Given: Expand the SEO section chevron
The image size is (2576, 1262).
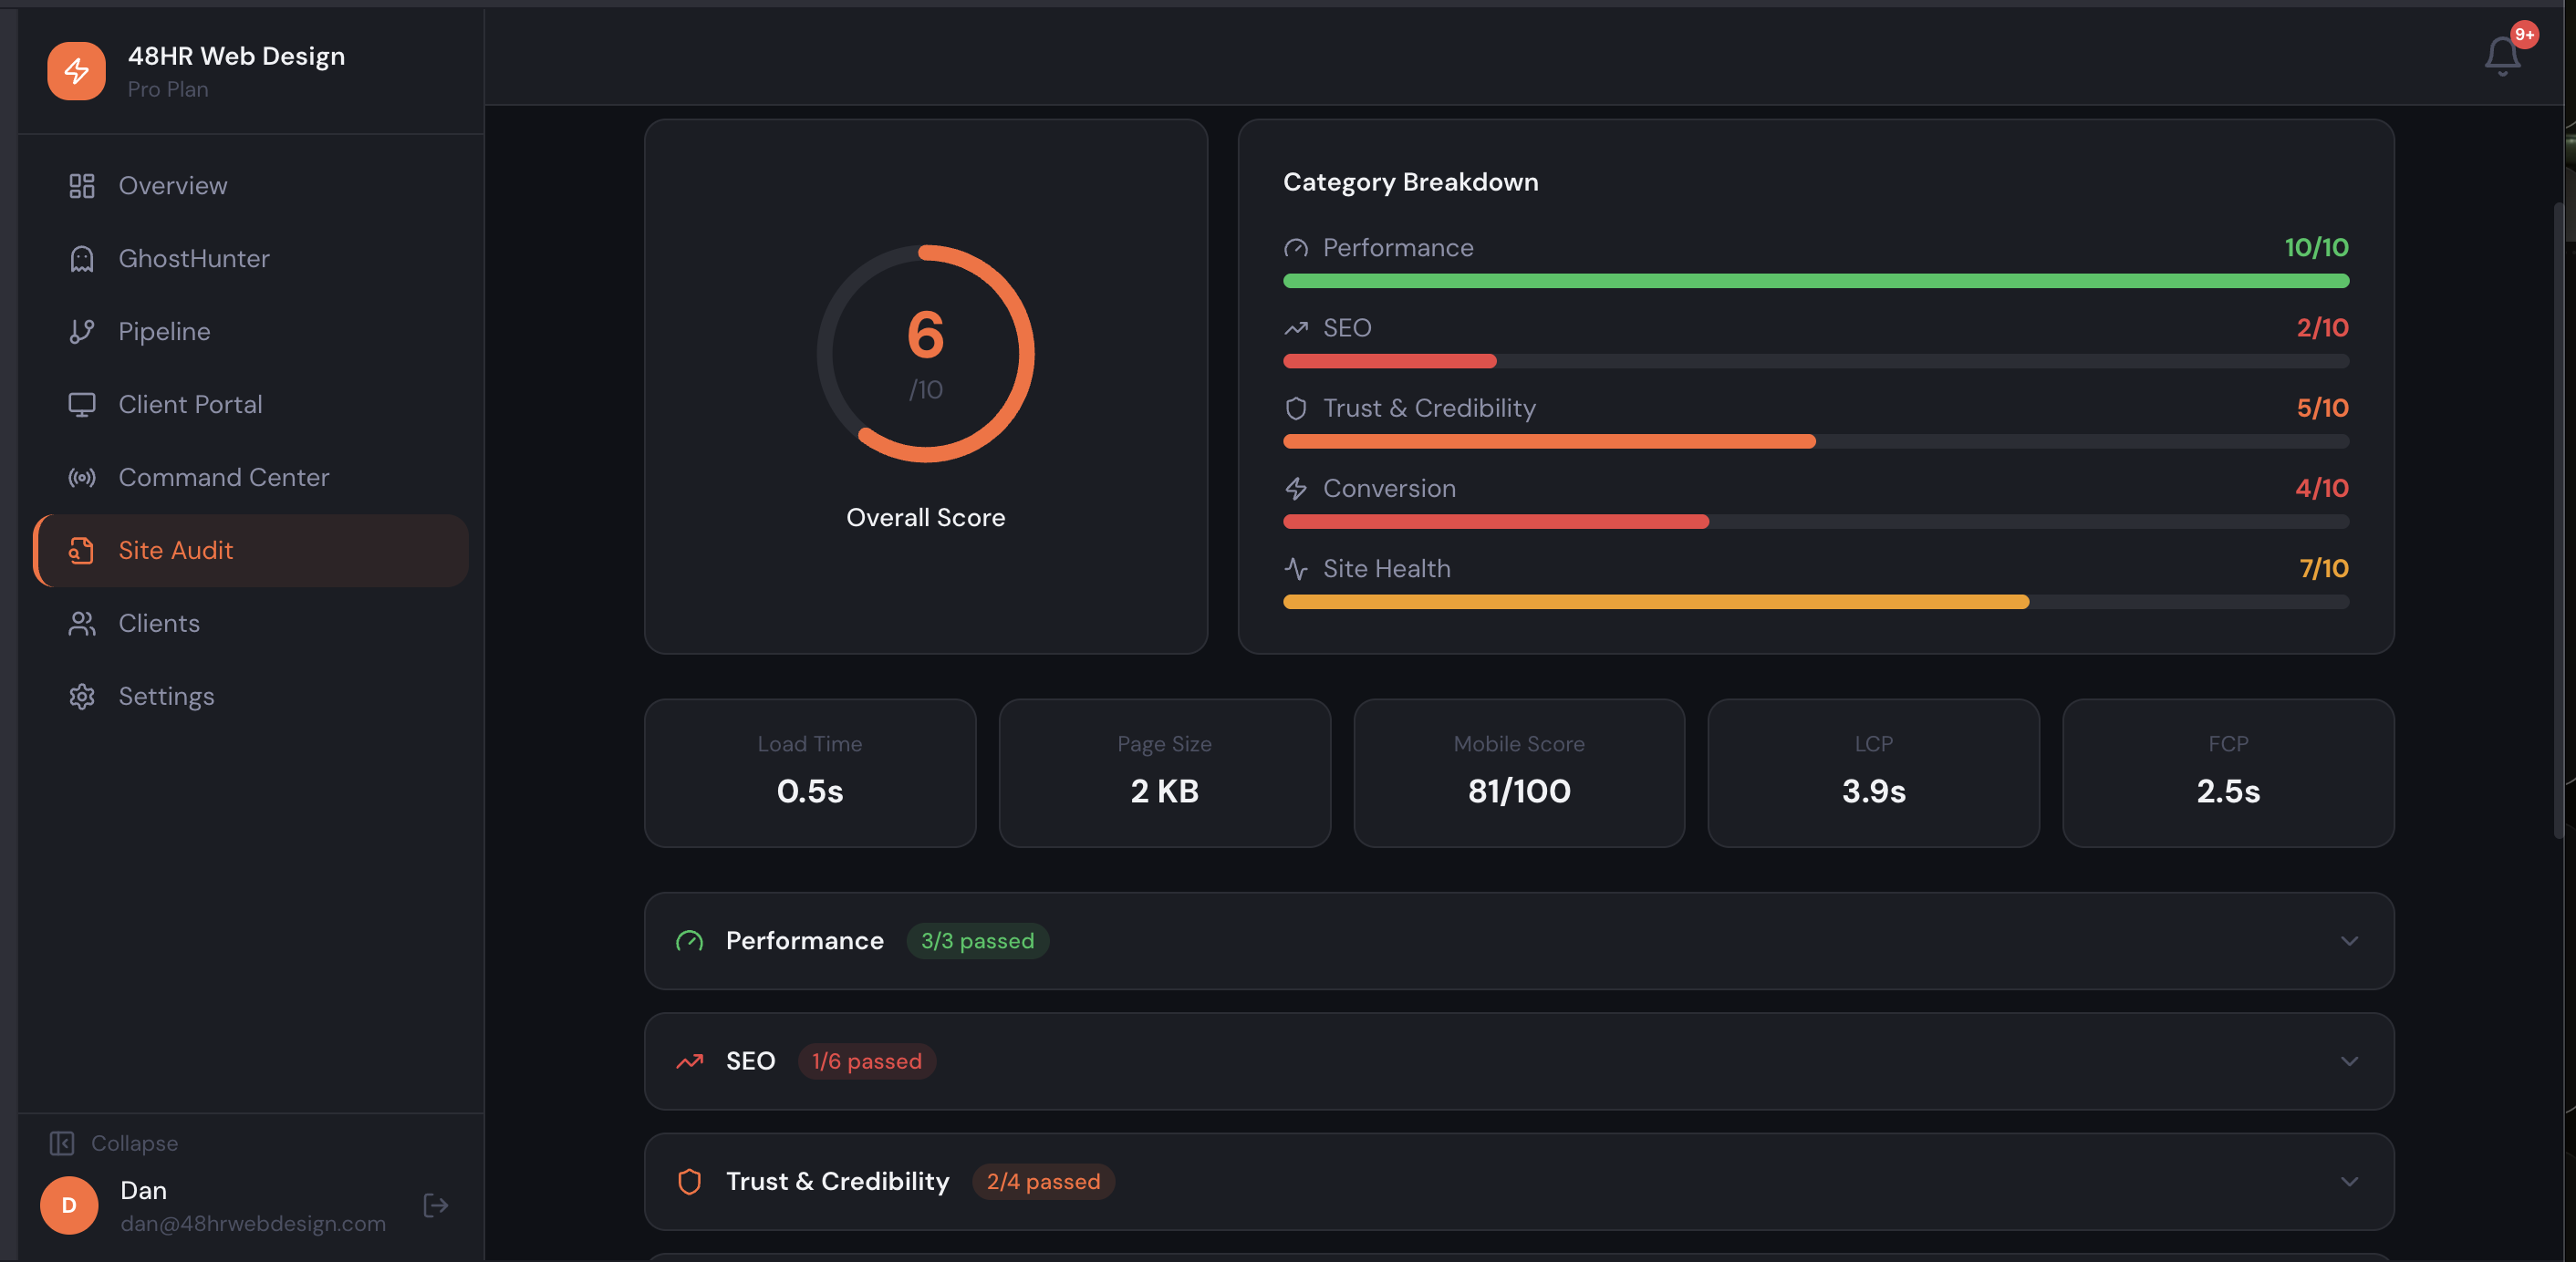Looking at the screenshot, I should [2349, 1061].
